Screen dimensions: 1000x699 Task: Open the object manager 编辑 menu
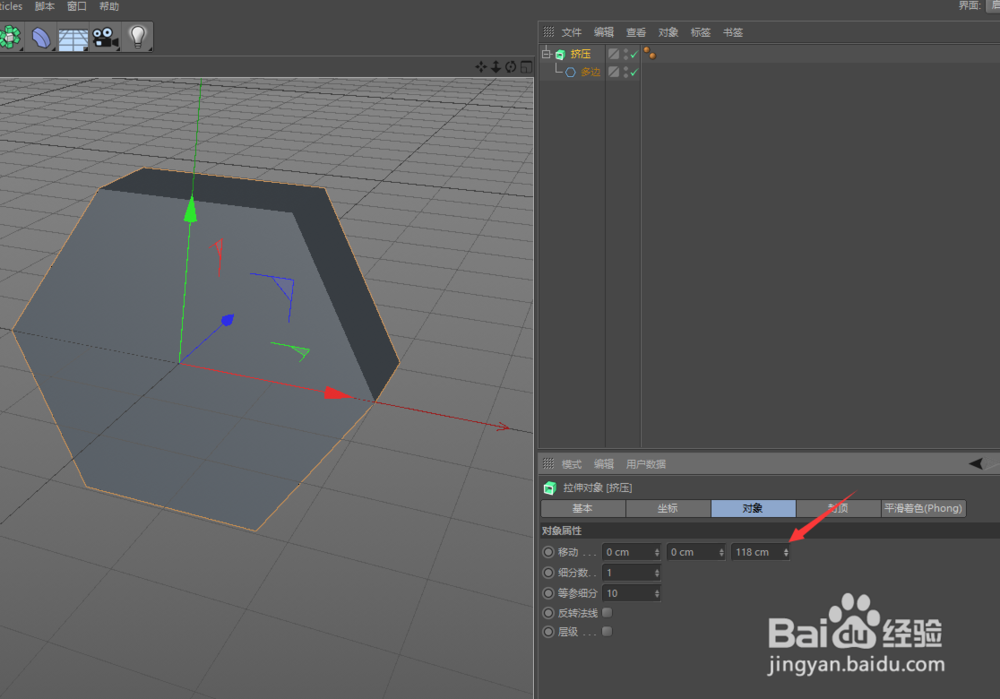point(604,33)
